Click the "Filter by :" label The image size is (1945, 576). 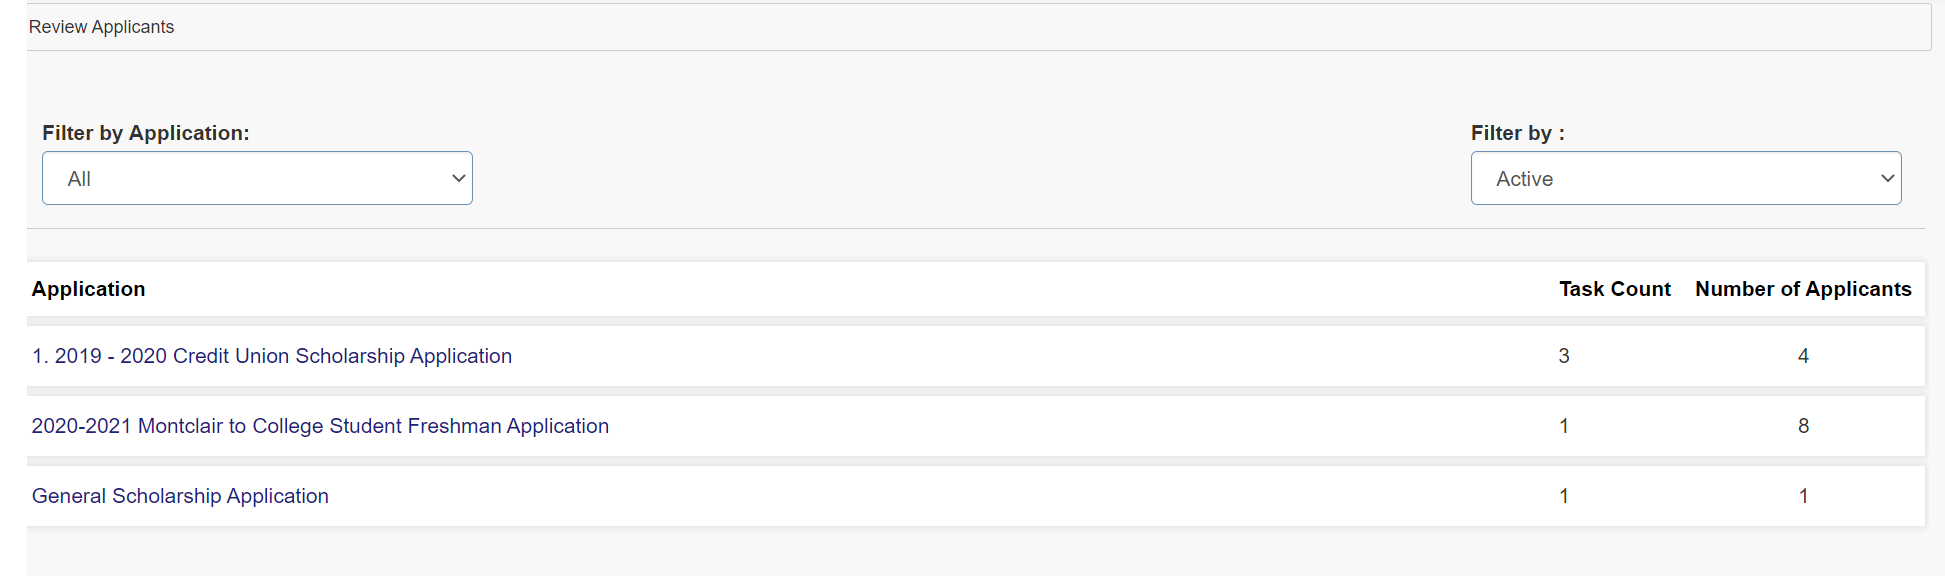1517,133
